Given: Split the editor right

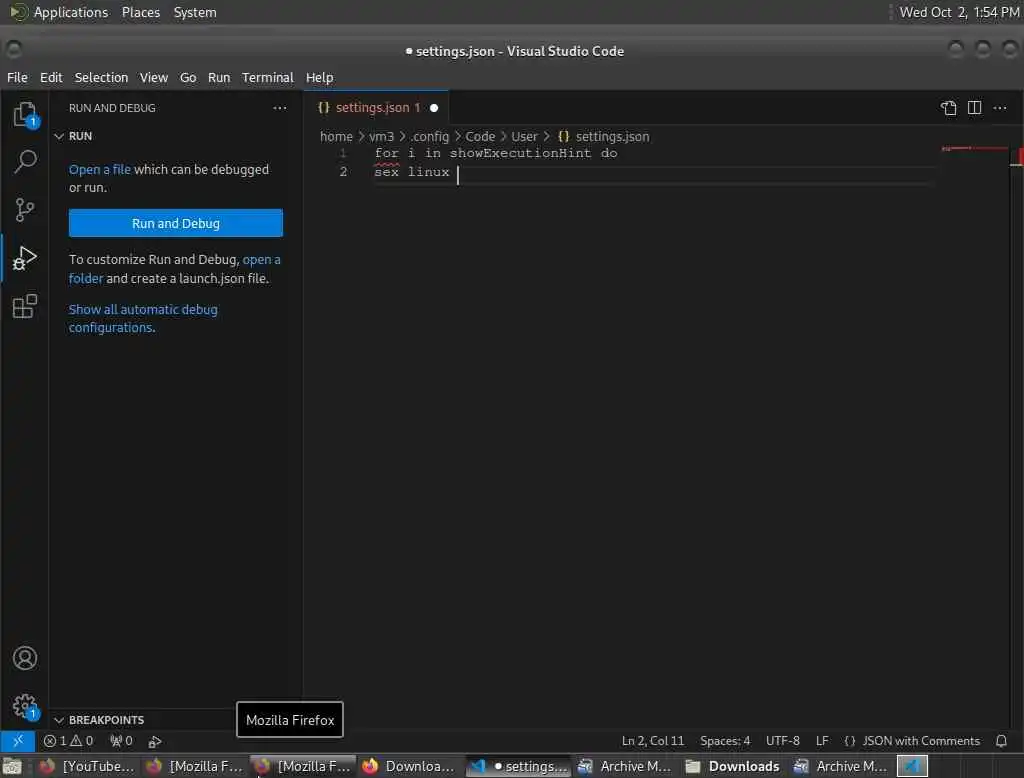Looking at the screenshot, I should 974,108.
